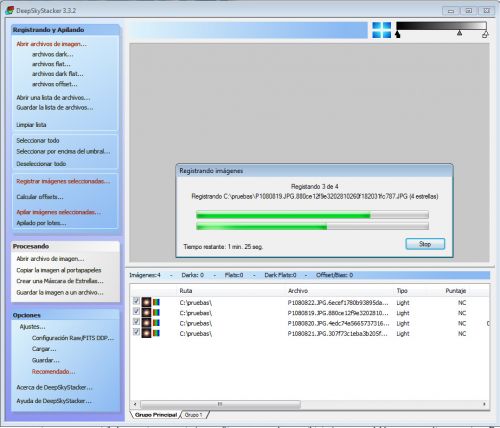500x428 pixels.
Task: Switch to Grupo Principal tab
Action: tap(156, 415)
